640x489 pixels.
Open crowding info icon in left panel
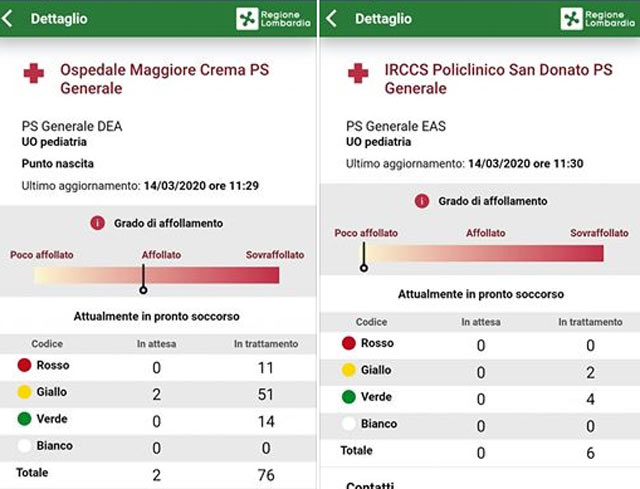point(98,223)
